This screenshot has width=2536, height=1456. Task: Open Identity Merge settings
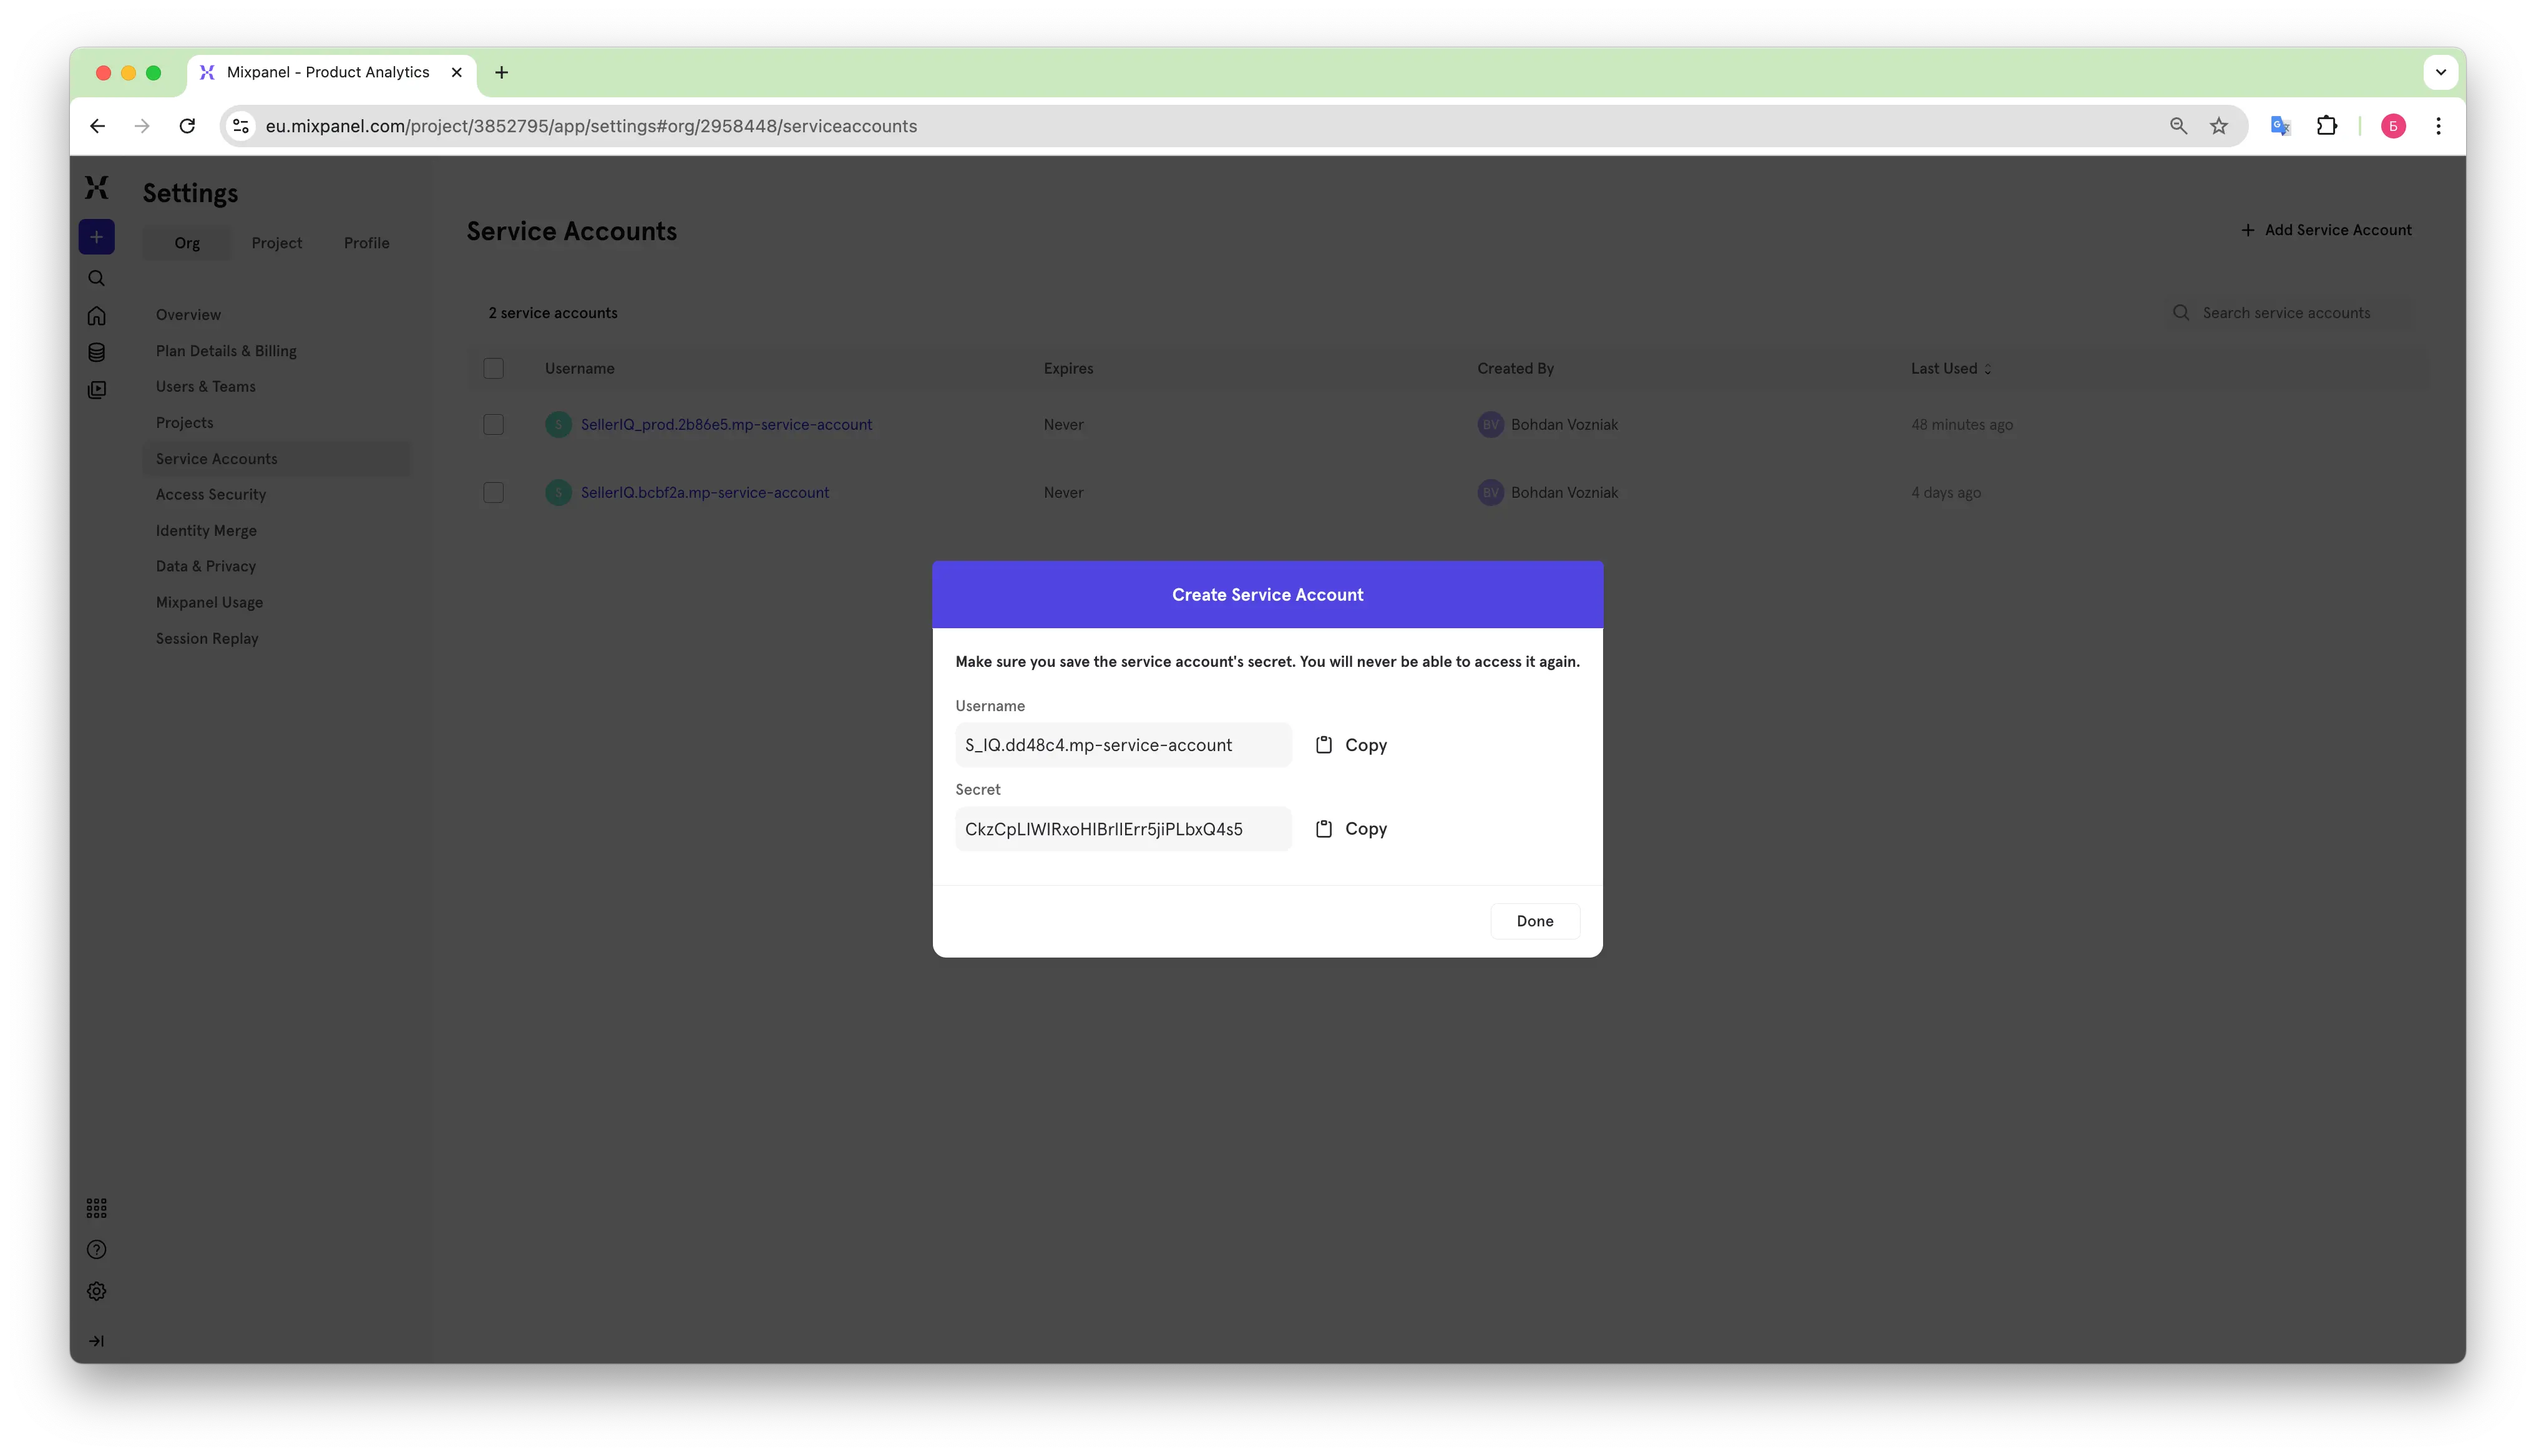point(206,531)
